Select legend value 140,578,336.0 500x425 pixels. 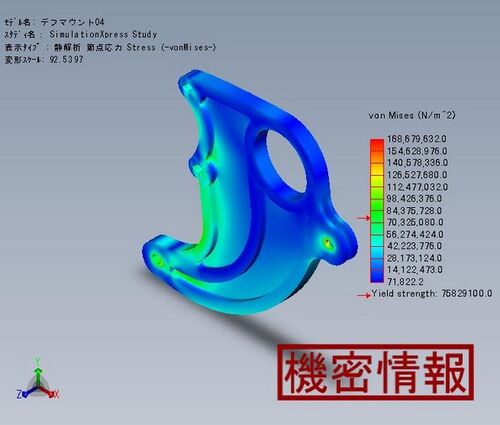(417, 163)
